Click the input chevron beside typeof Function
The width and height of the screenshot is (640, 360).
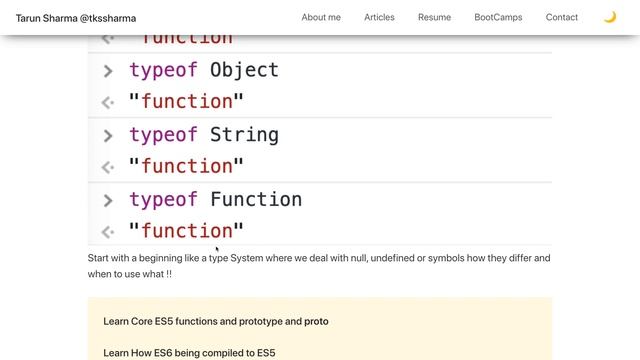[x=108, y=200]
